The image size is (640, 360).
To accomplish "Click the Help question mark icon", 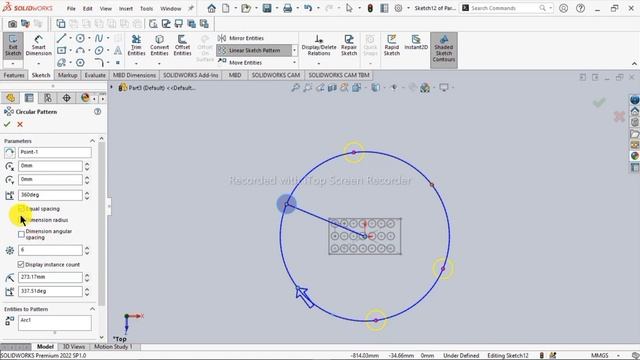I will [580, 8].
